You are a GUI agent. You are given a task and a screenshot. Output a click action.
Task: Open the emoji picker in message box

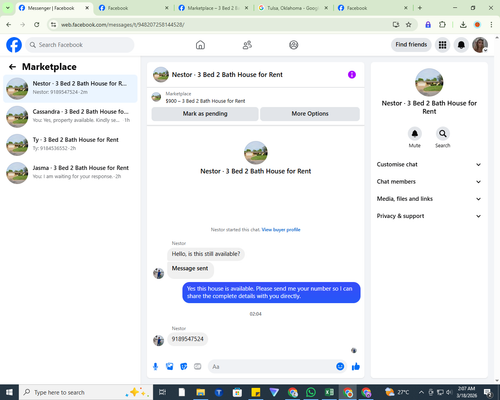coord(340,367)
